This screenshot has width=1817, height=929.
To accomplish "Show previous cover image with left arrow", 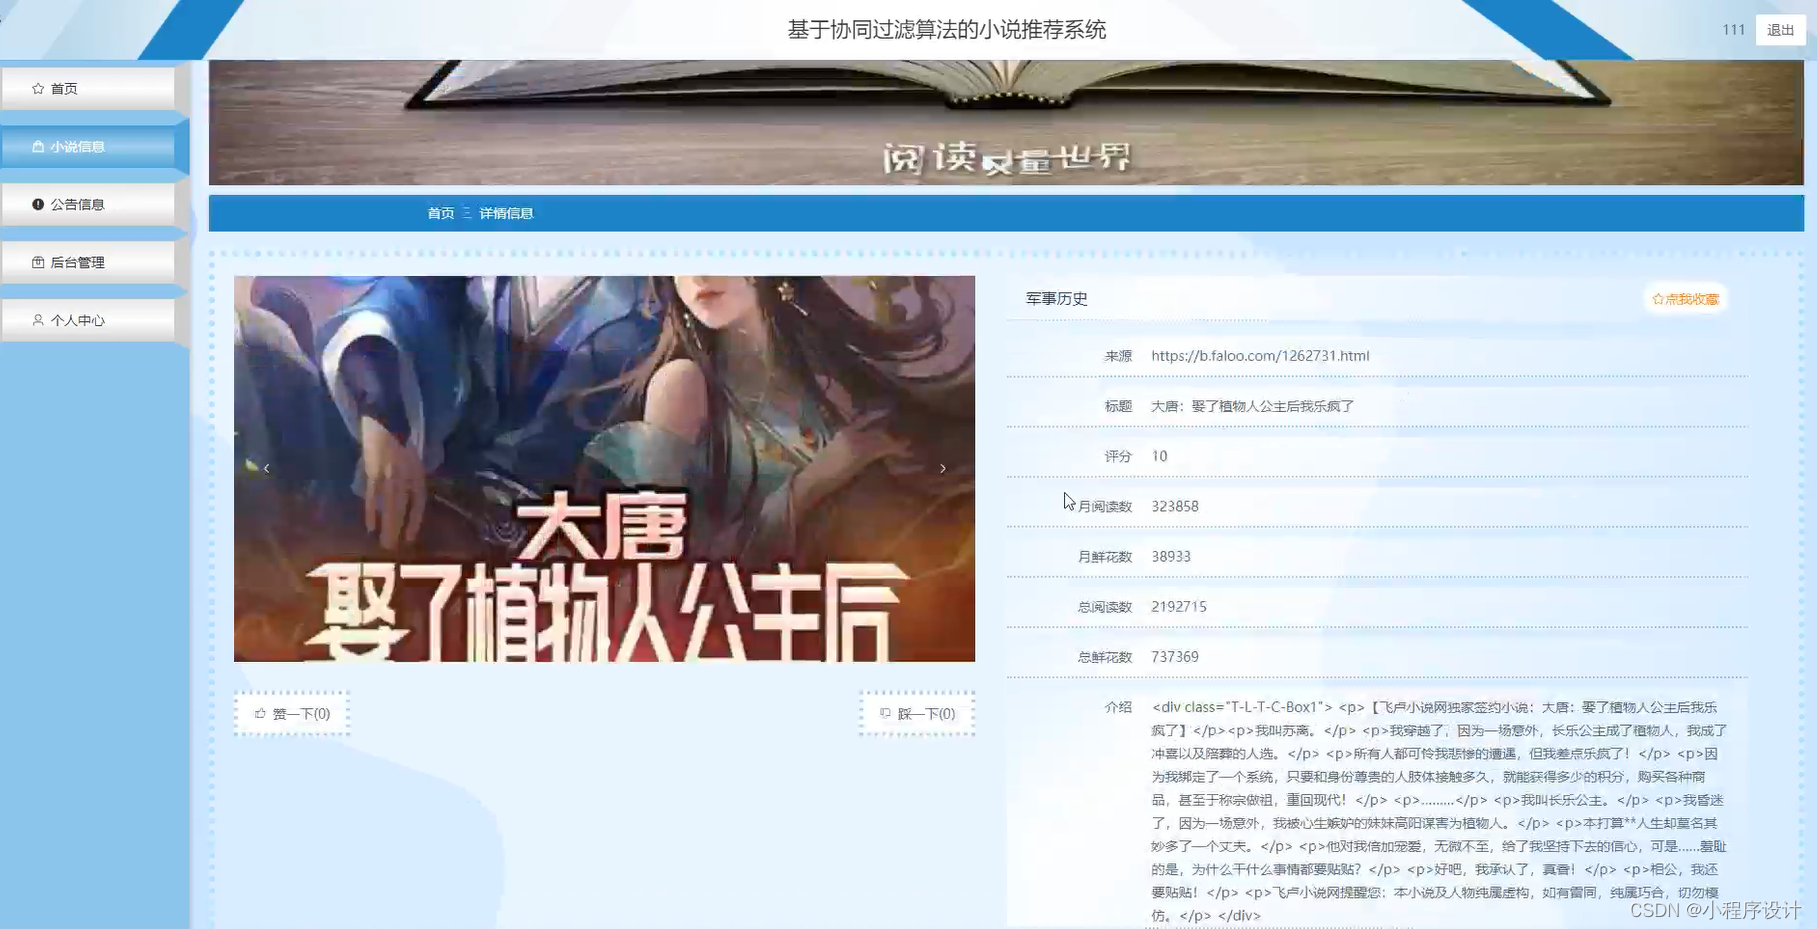I will tap(266, 468).
